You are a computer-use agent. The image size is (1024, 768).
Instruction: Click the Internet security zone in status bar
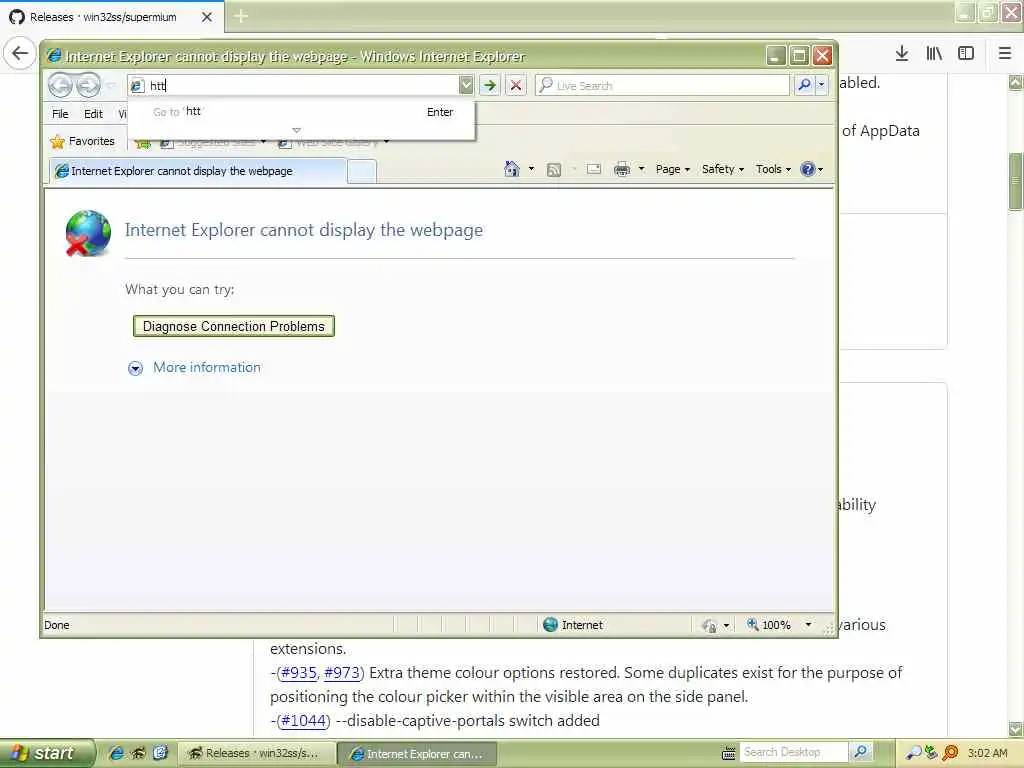pos(573,625)
